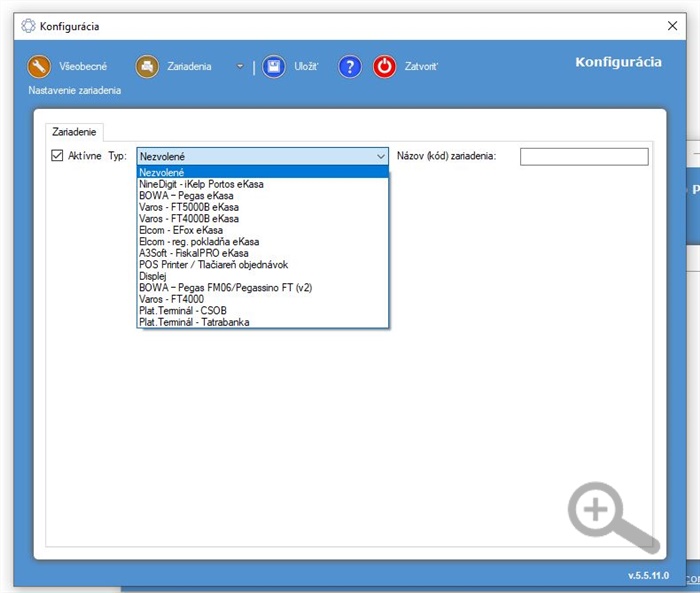Screen dimensions: 700x593
Task: Collapse the Typ combo box arrow
Action: [381, 156]
